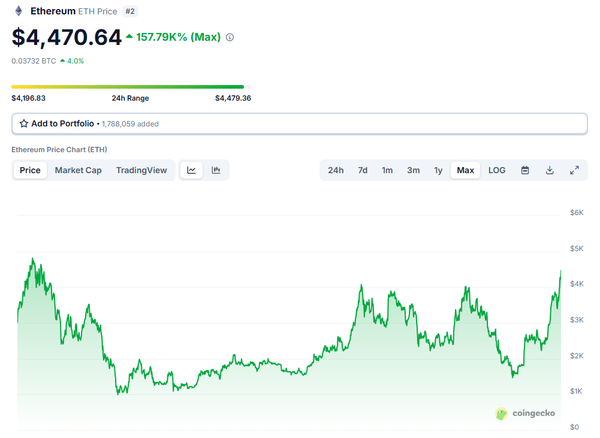Toggle LOG scale on chart
Viewport: 600px width, 438px height.
click(497, 170)
